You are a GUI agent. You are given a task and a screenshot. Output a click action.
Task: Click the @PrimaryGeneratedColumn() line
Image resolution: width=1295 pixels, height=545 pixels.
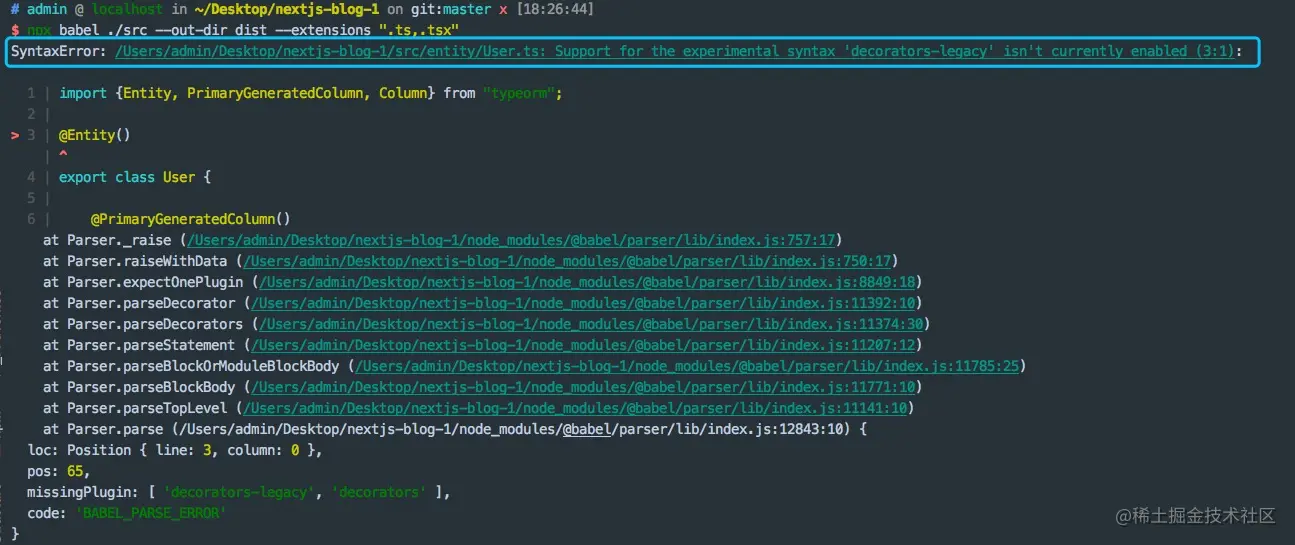click(x=190, y=219)
